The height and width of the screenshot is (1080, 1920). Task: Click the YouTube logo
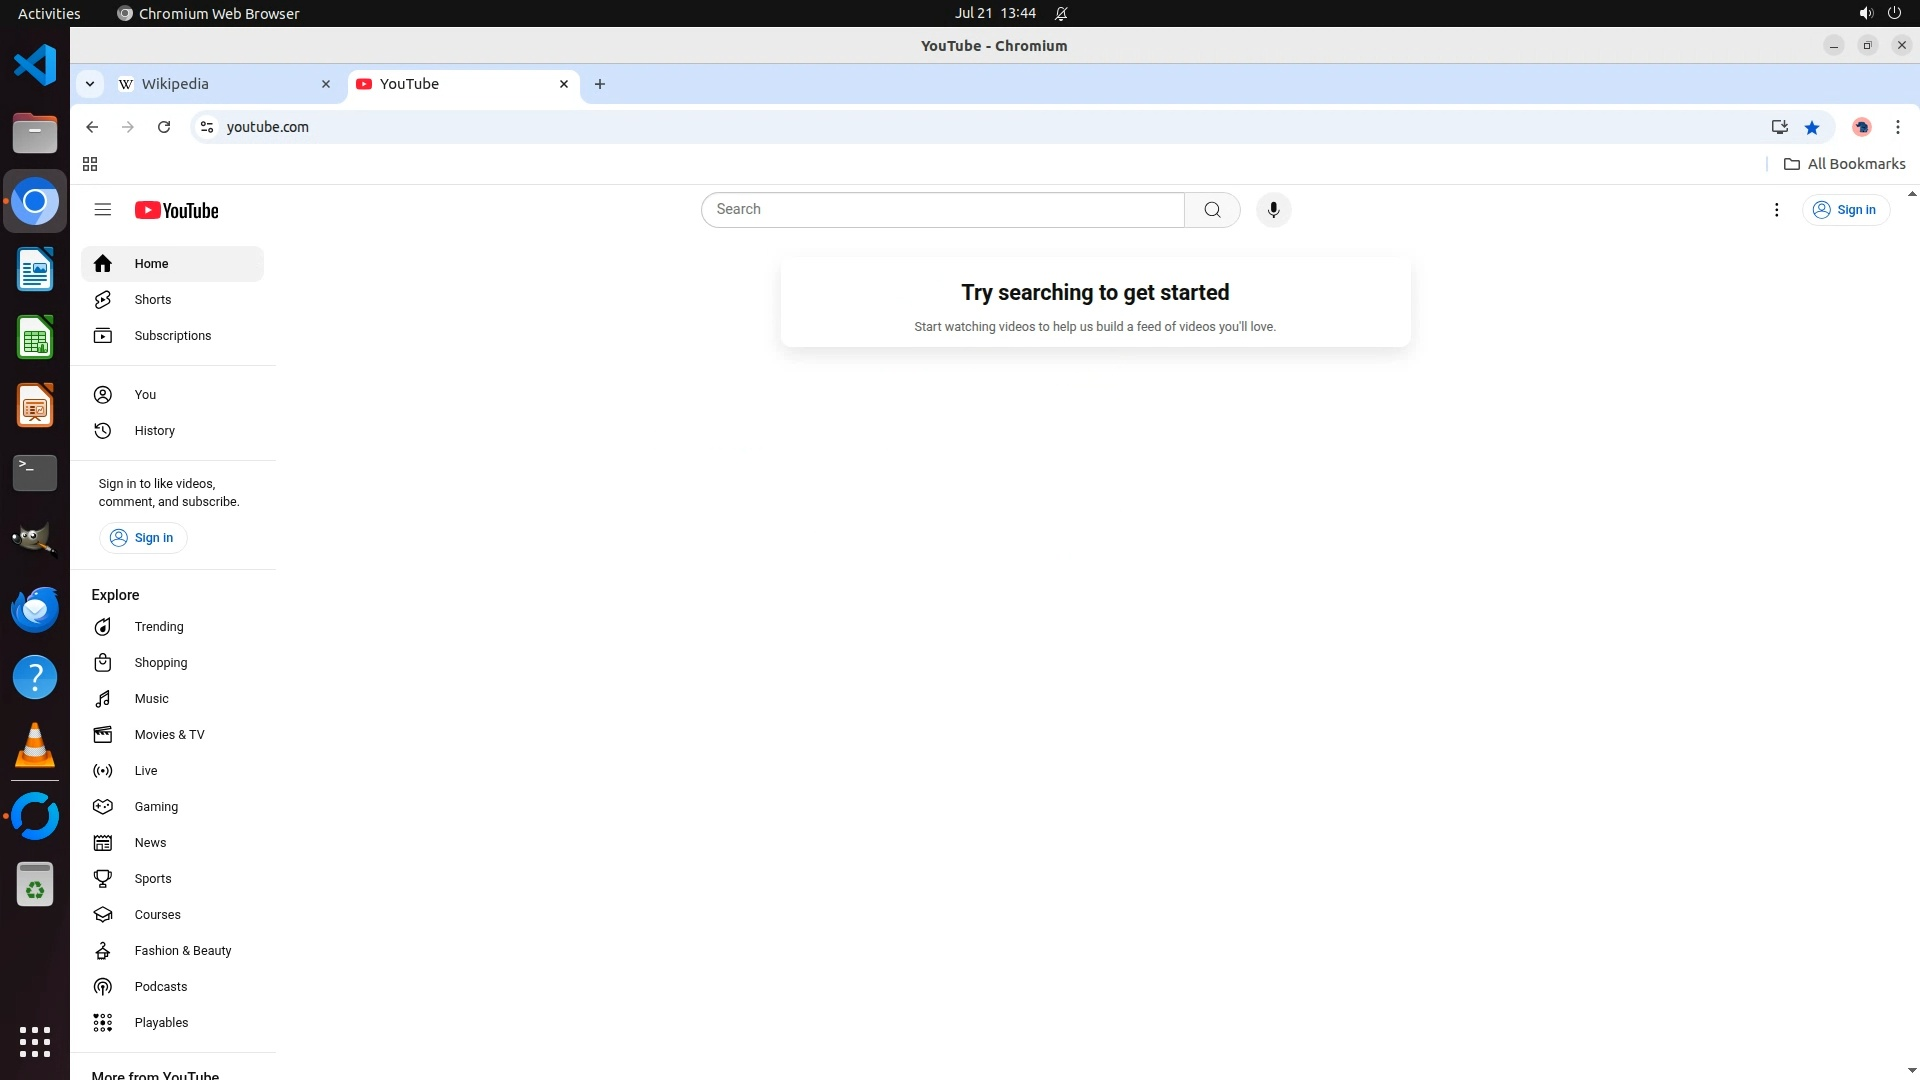(177, 210)
